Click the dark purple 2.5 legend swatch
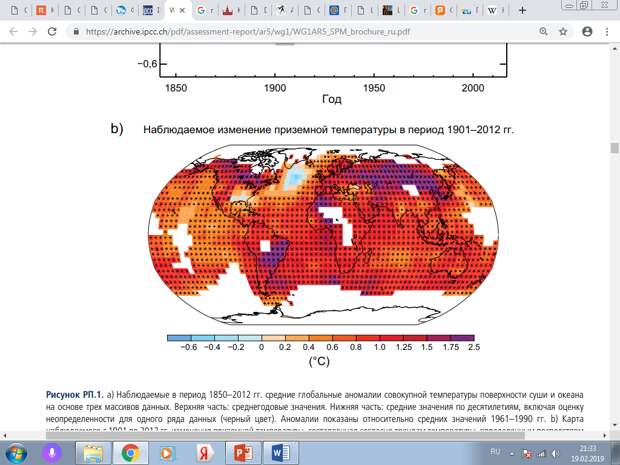This screenshot has width=620, height=465. (462, 338)
